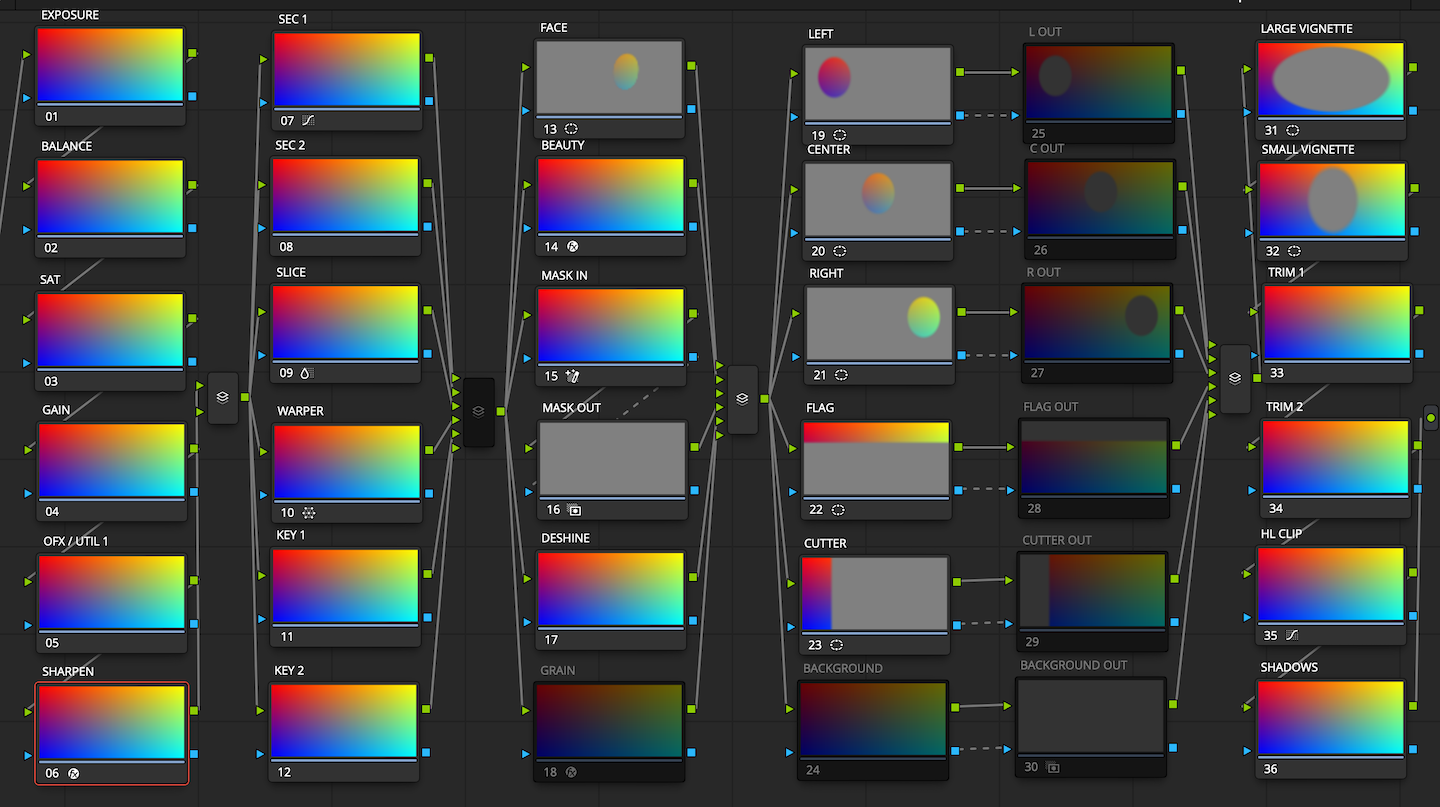Click the curves icon on node 07
The width and height of the screenshot is (1440, 807).
point(308,120)
